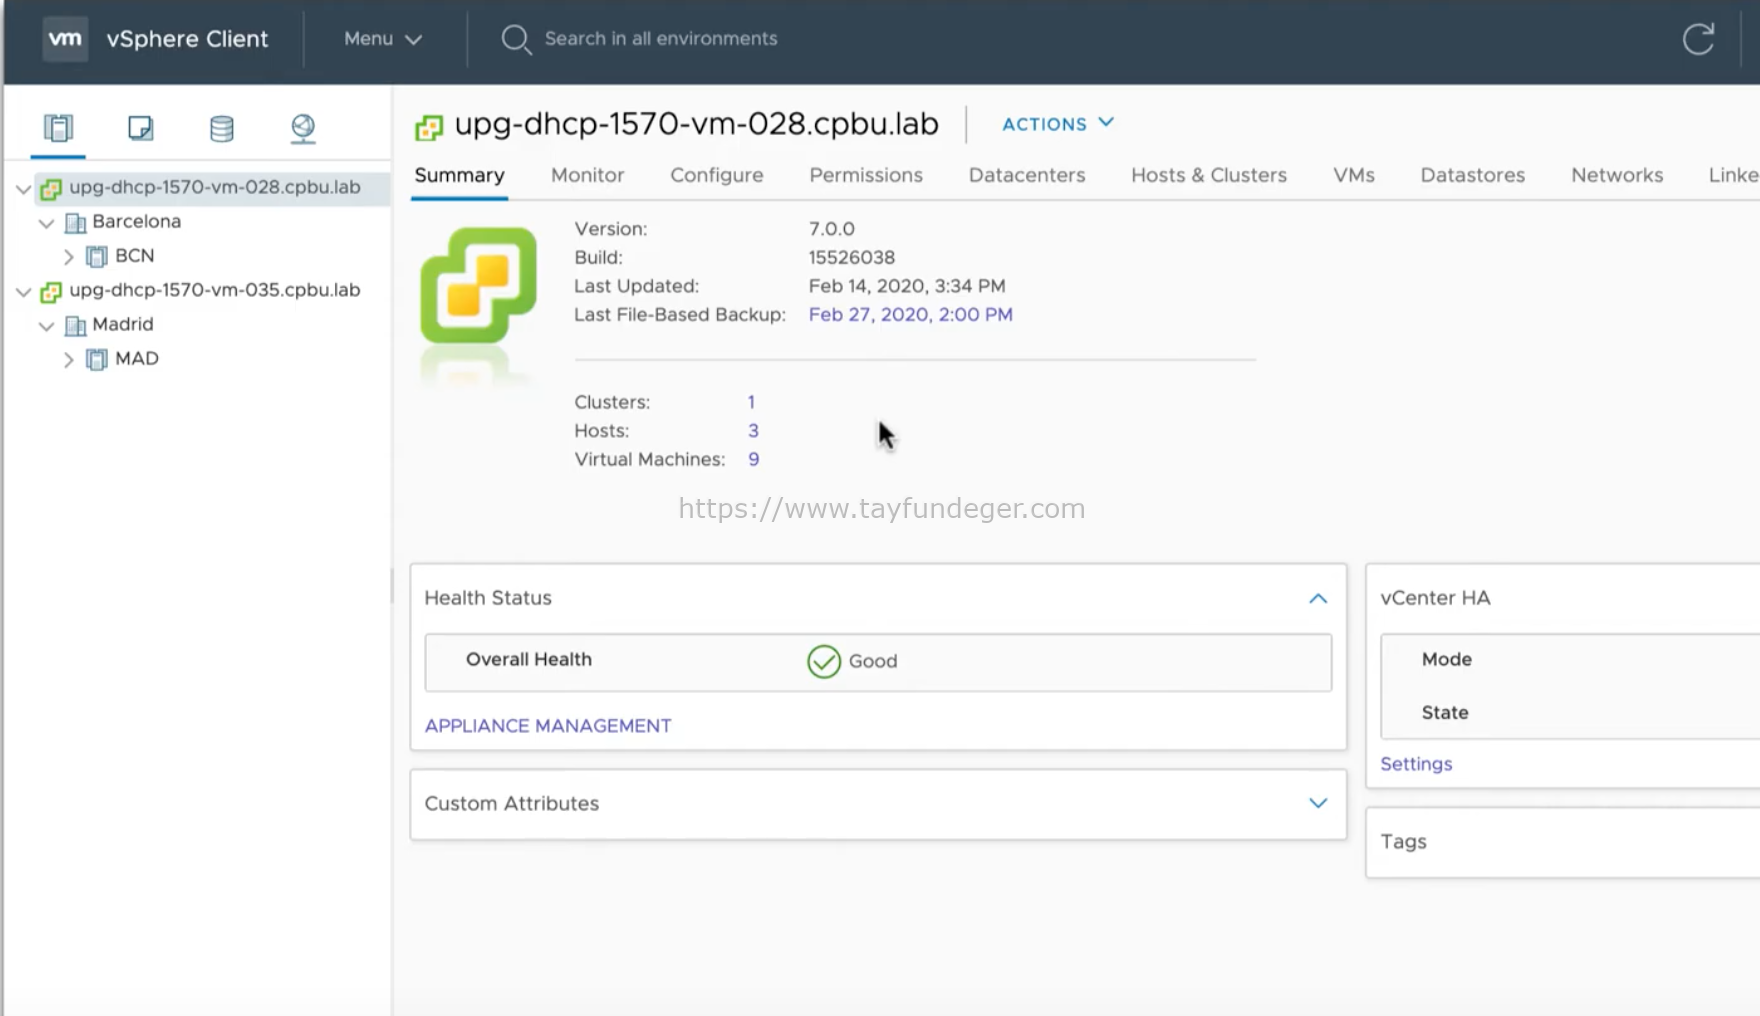The image size is (1760, 1016).
Task: Click the vCenter HA Mode row
Action: click(x=1570, y=659)
